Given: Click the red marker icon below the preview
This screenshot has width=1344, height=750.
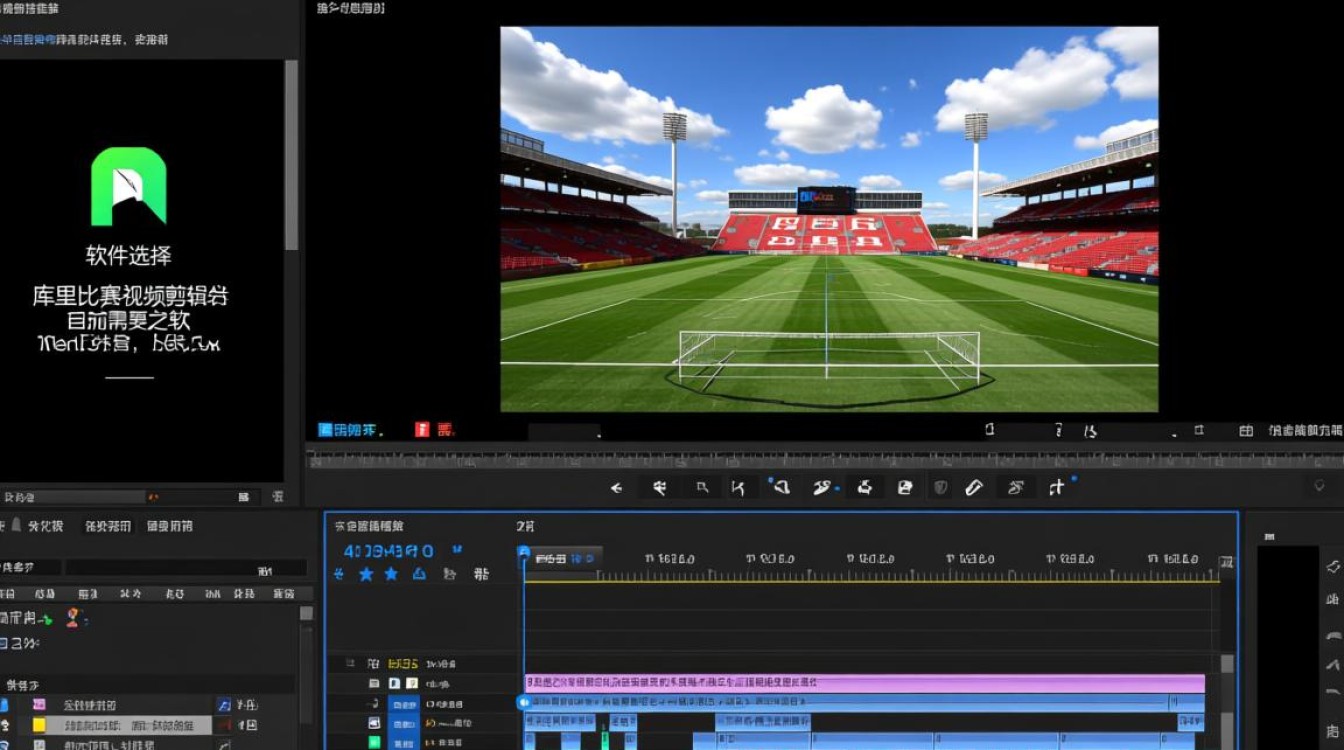Looking at the screenshot, I should [x=423, y=430].
